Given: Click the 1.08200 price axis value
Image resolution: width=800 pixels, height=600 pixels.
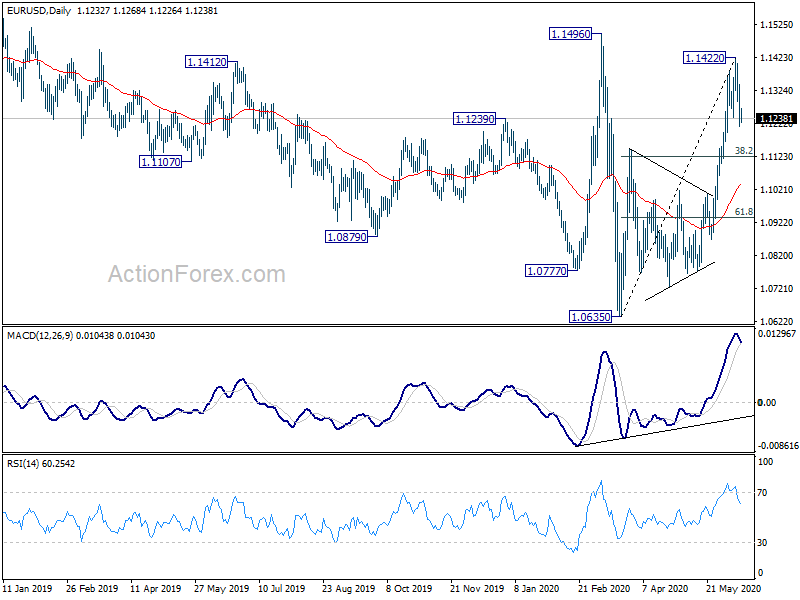Looking at the screenshot, I should click(x=777, y=256).
